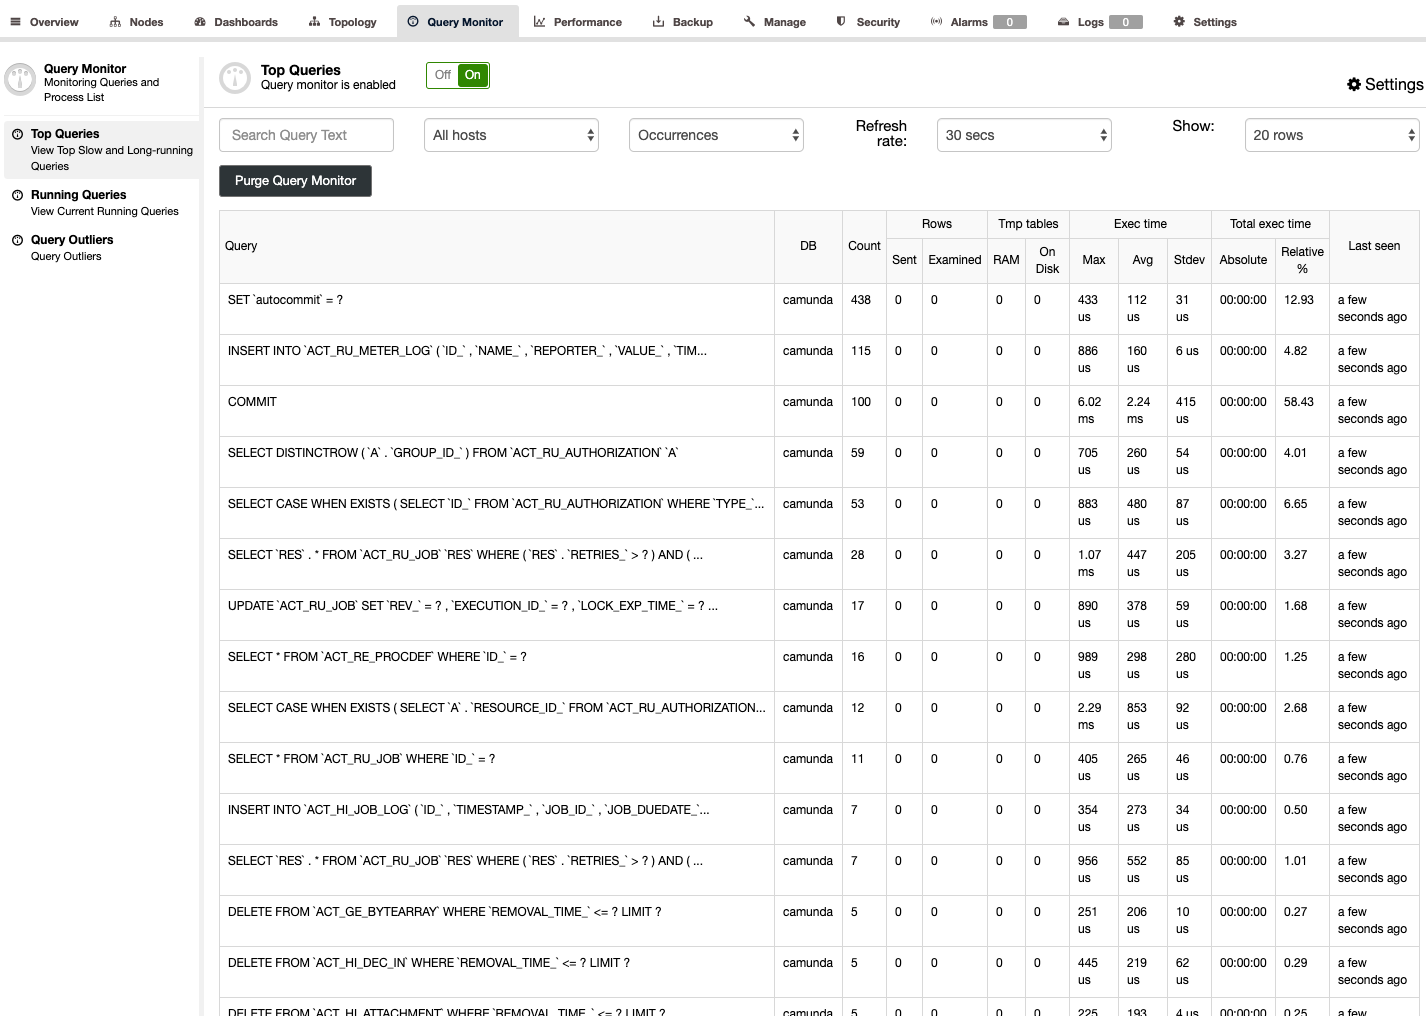The image size is (1426, 1016).
Task: Click the Security shield icon
Action: [841, 21]
